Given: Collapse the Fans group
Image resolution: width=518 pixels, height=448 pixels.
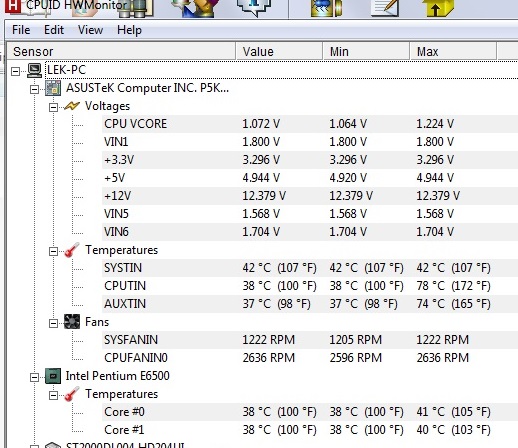Looking at the screenshot, I should (53, 323).
